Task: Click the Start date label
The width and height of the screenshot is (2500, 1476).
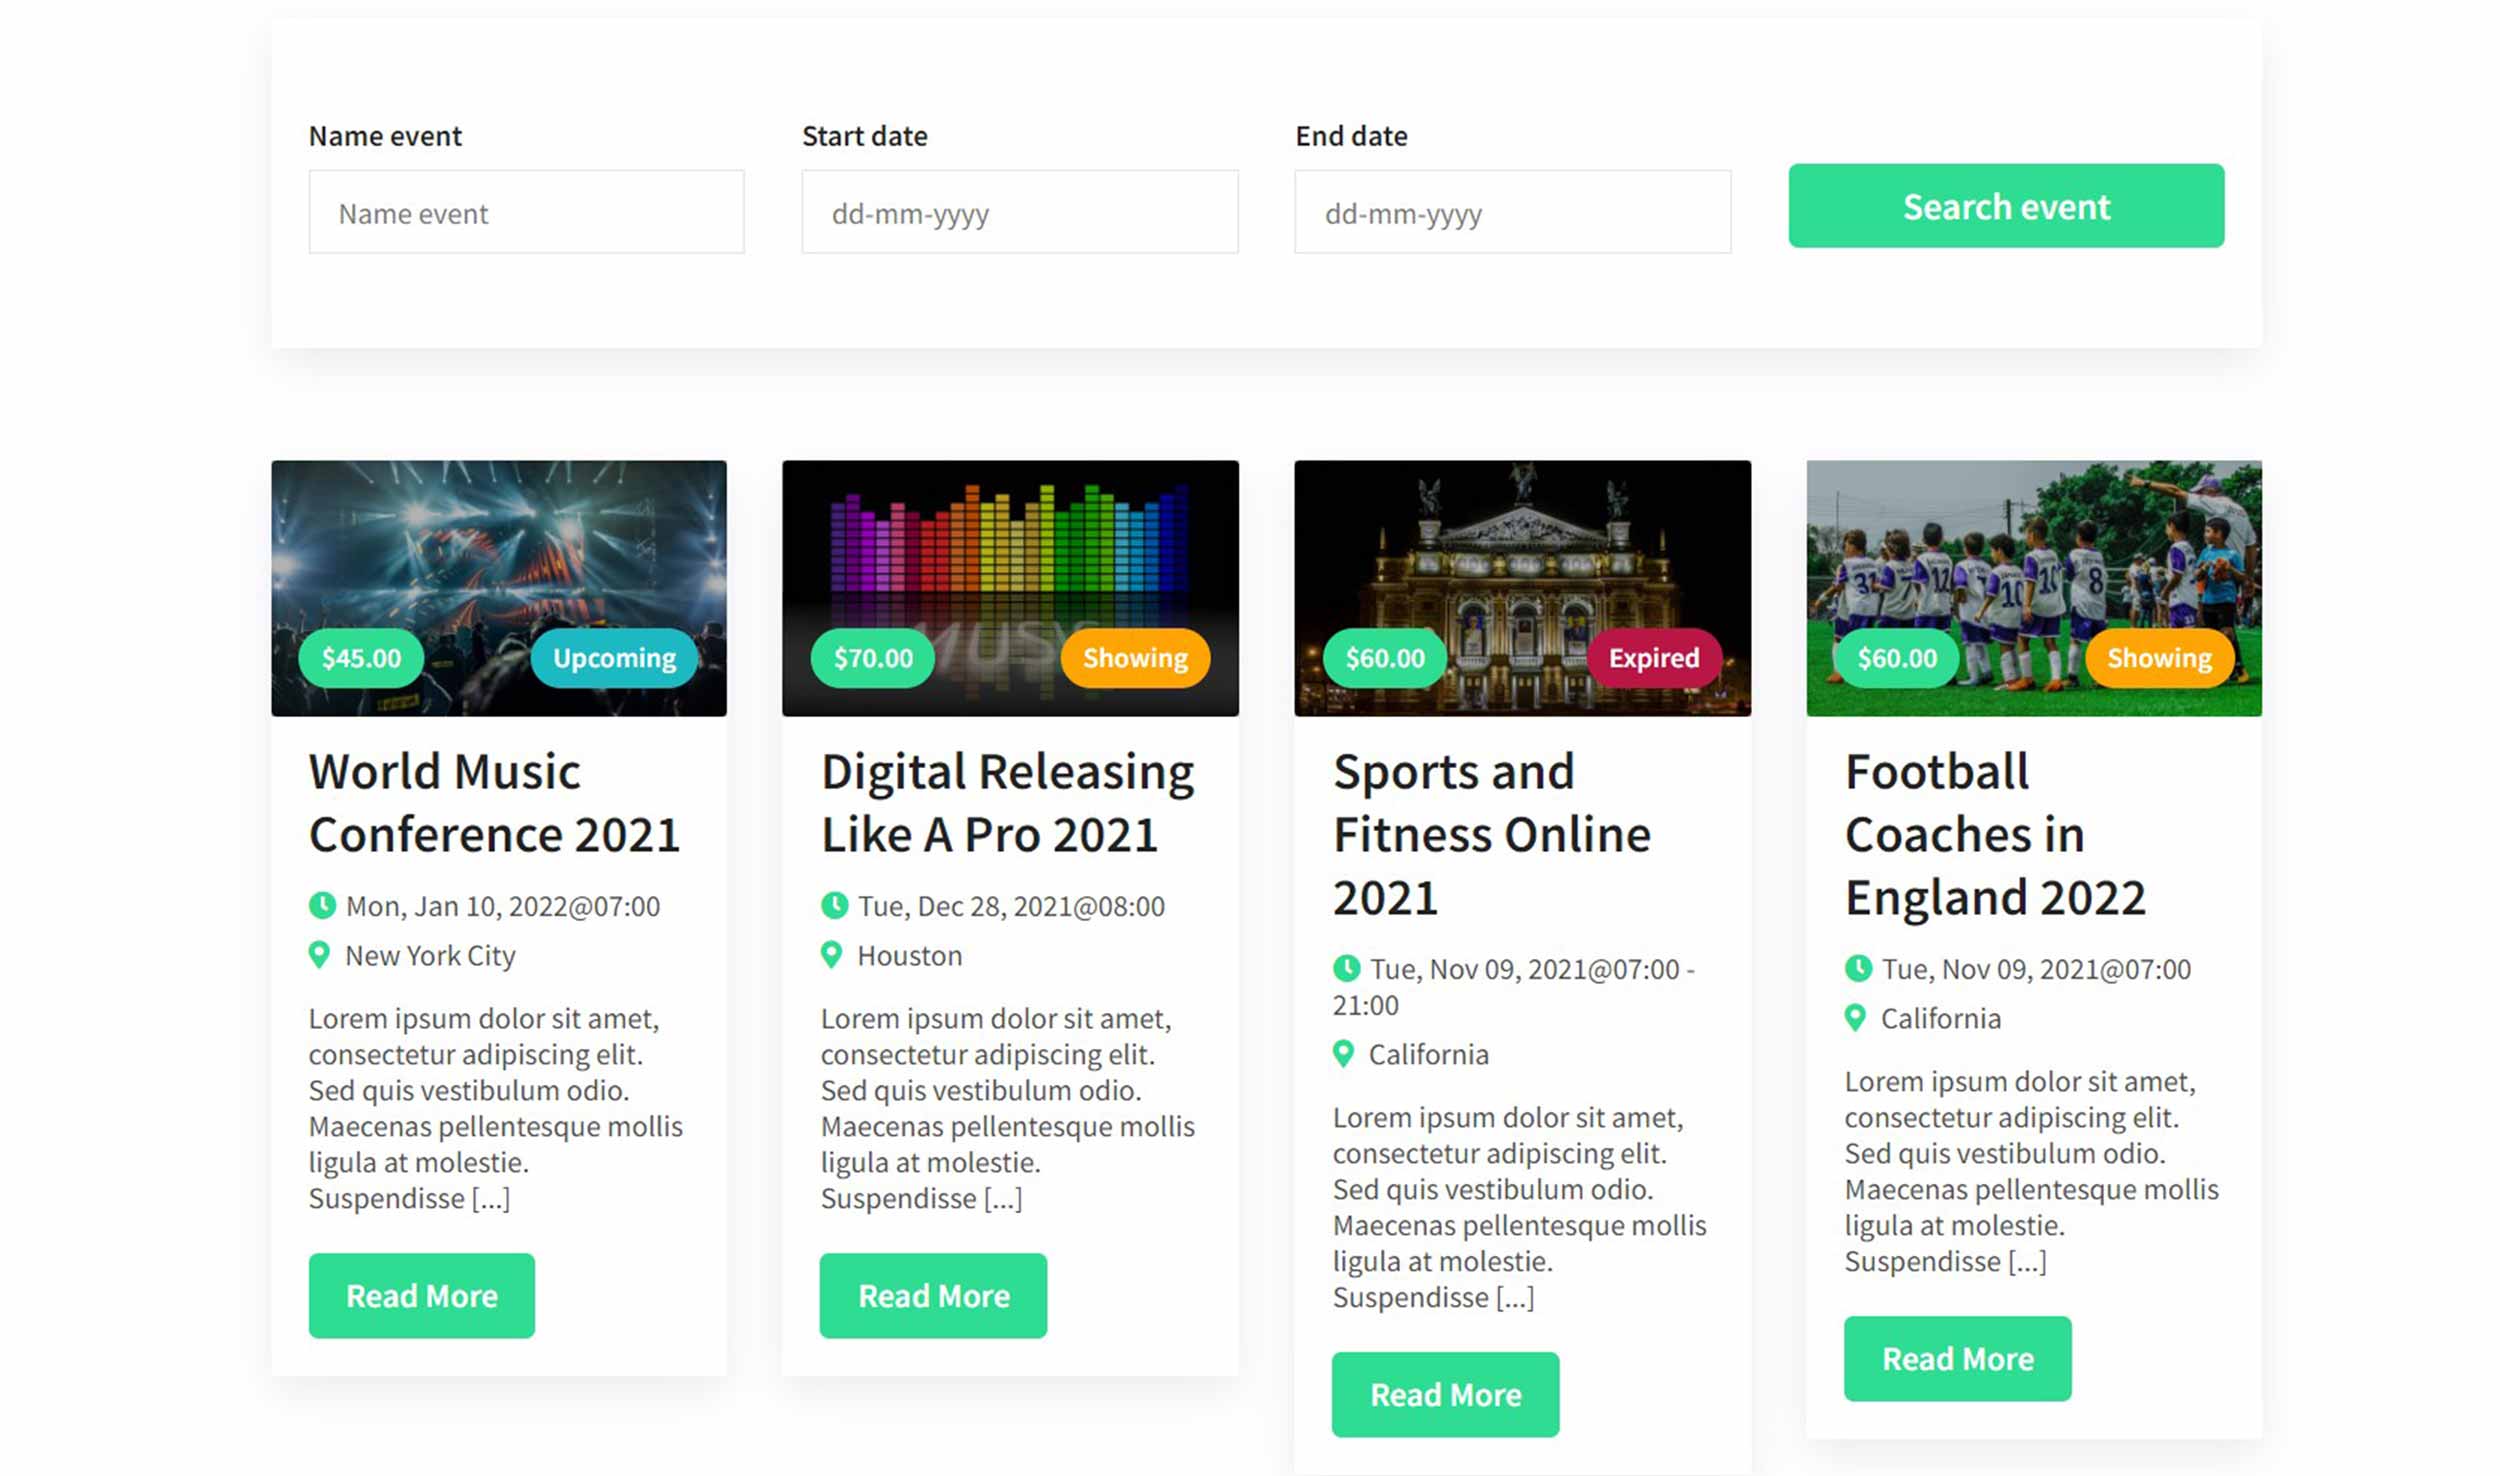Action: (x=864, y=136)
